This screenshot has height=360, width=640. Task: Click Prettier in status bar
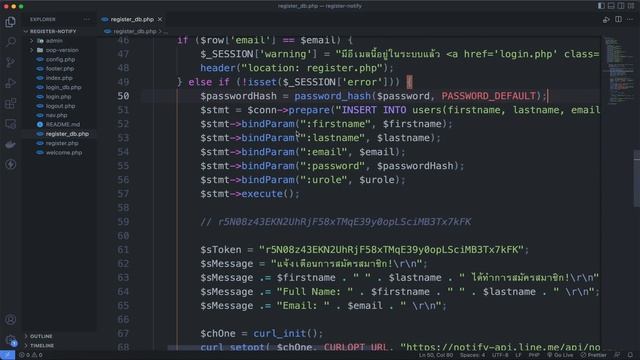pos(593,355)
